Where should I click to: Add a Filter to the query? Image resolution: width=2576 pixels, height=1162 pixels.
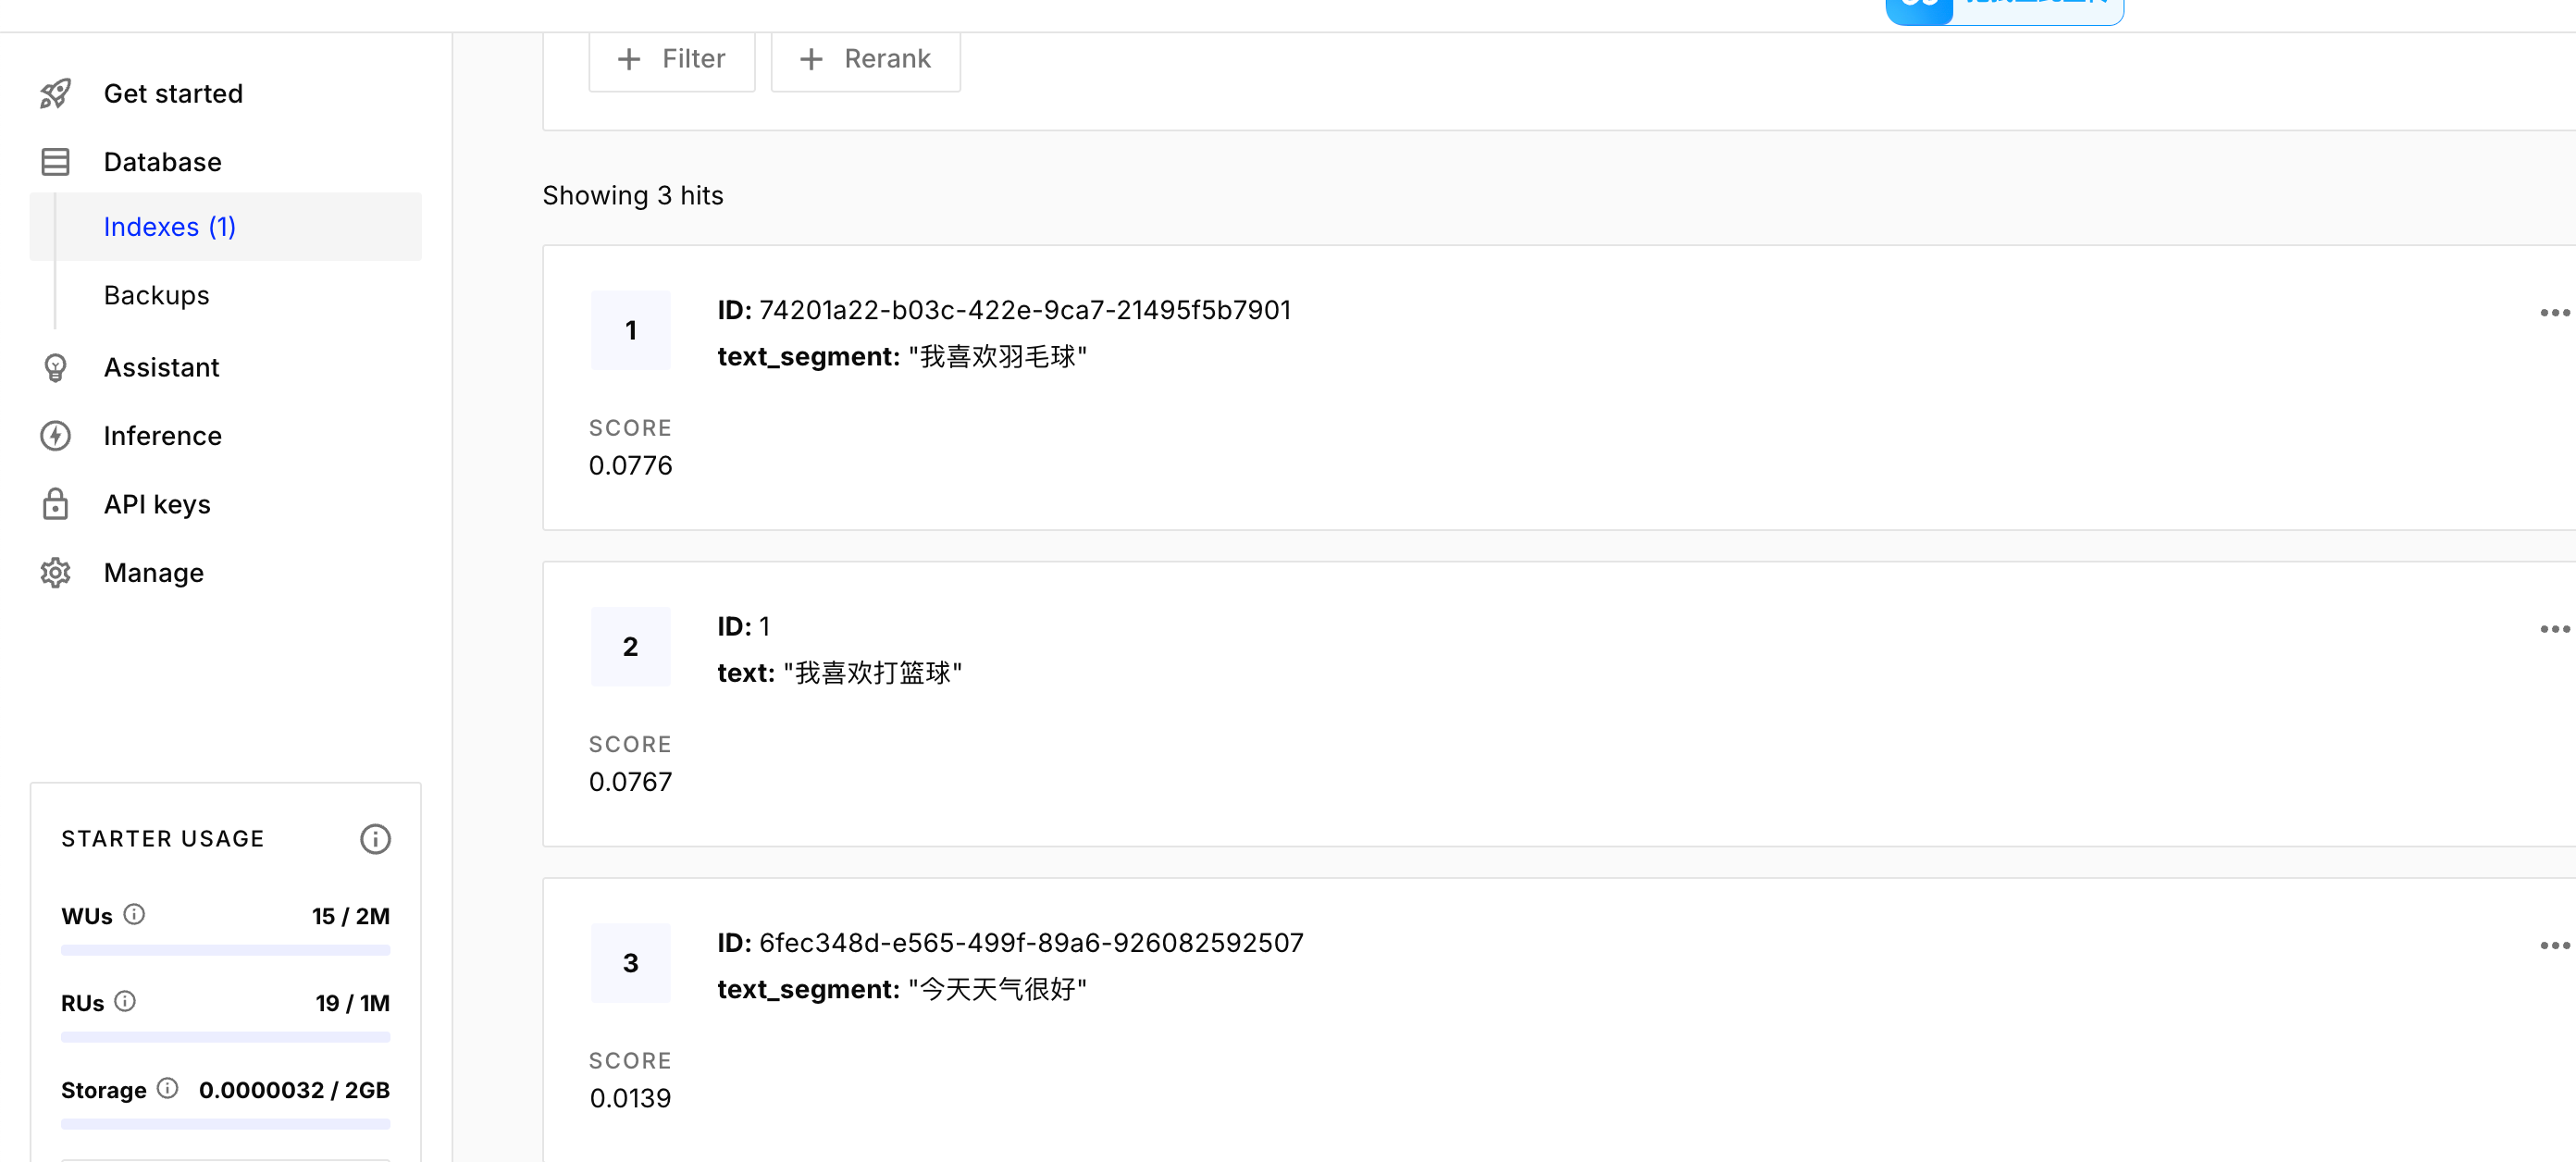tap(672, 60)
